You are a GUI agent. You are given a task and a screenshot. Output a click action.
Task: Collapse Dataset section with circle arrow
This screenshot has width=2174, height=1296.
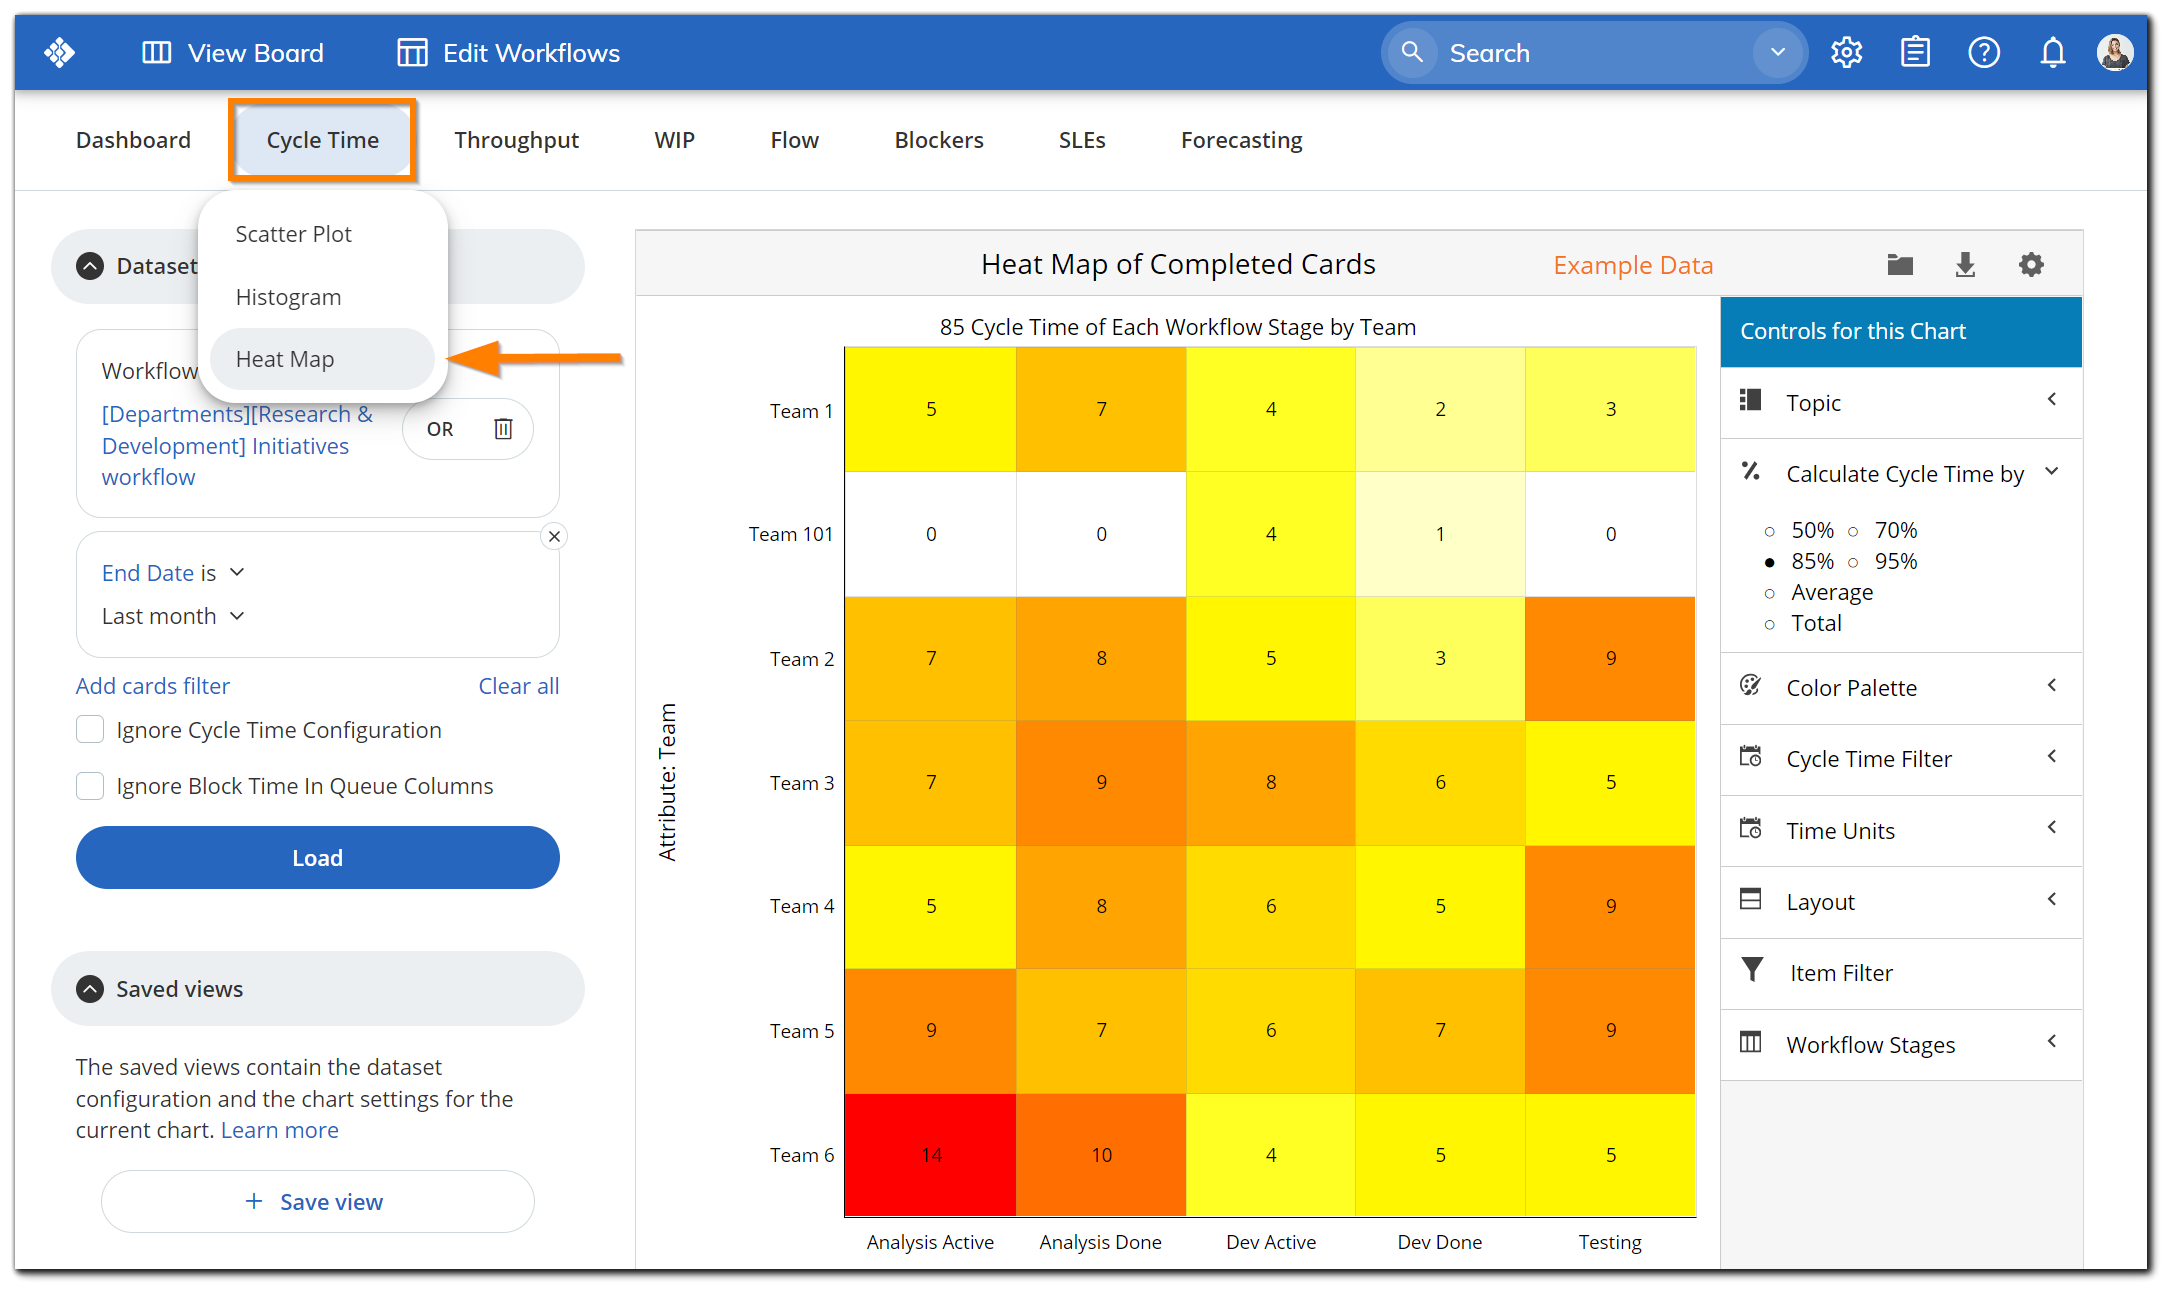point(90,266)
